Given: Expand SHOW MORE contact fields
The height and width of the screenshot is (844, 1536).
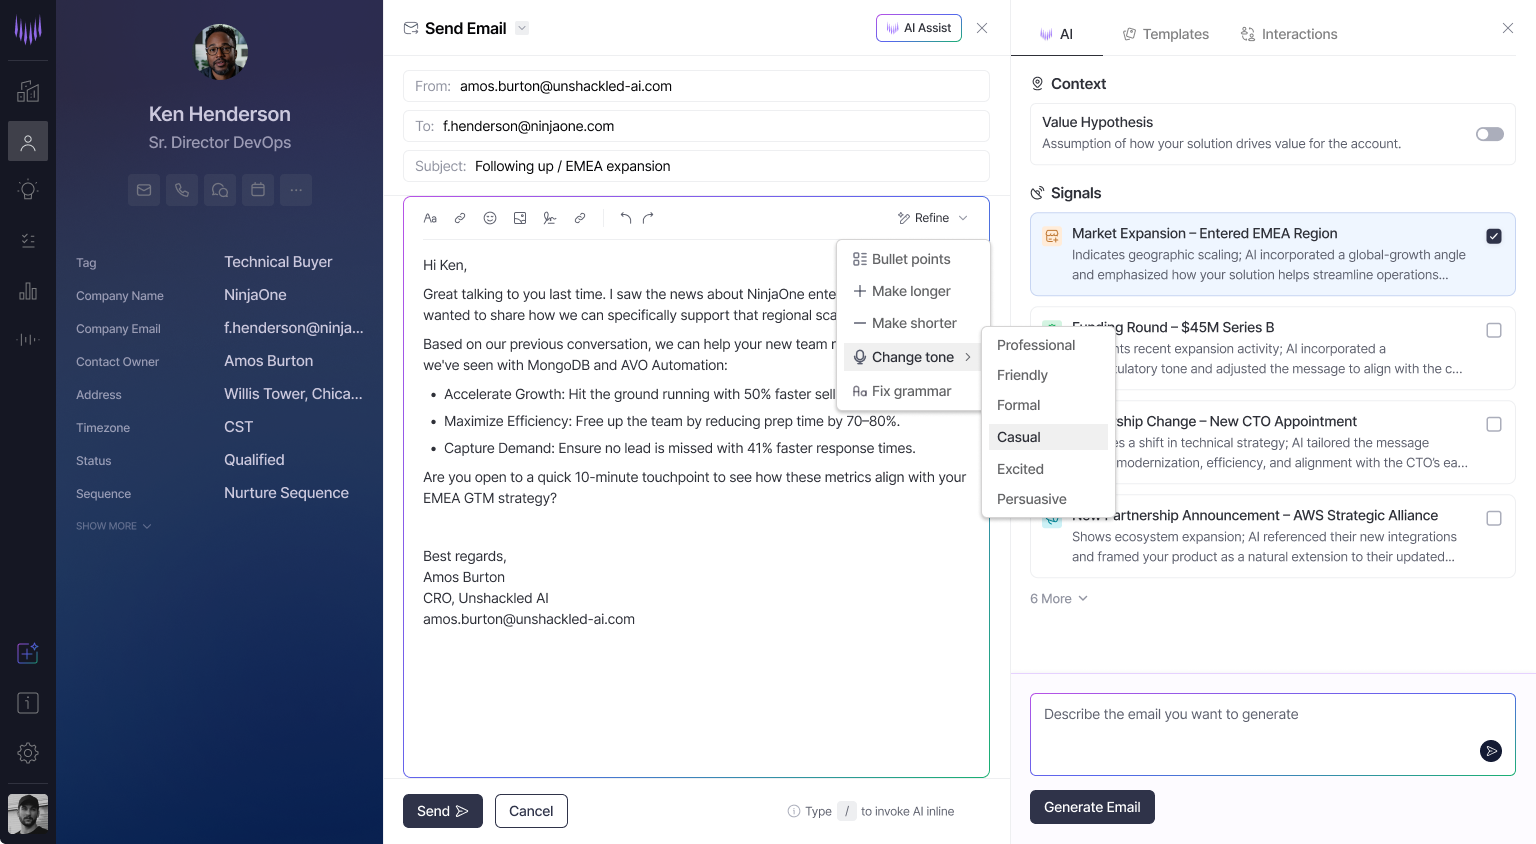Looking at the screenshot, I should tap(113, 526).
